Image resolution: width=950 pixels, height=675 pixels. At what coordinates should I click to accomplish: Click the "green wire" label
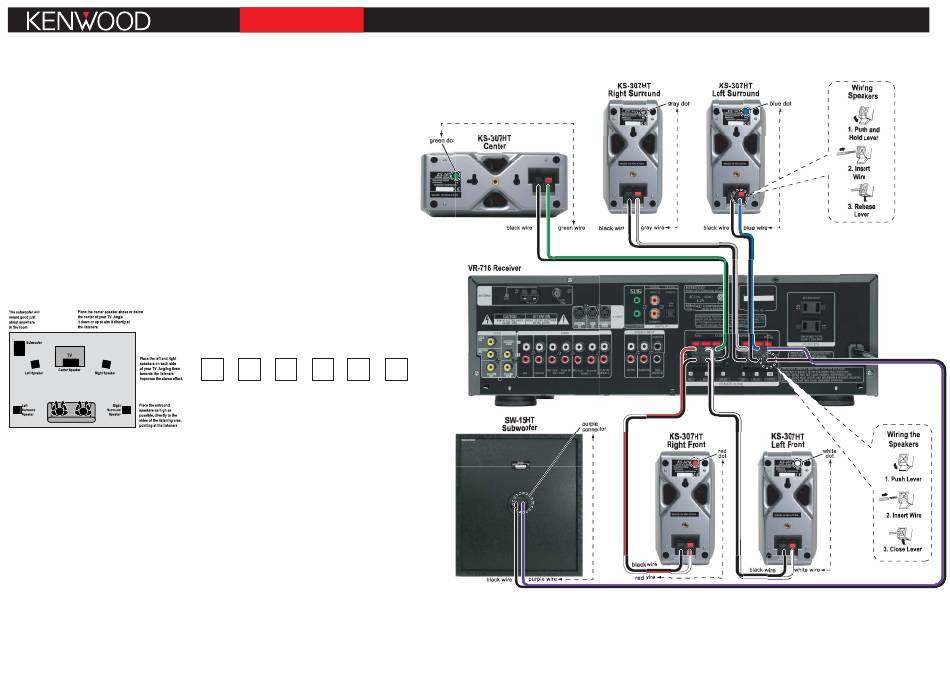pyautogui.click(x=571, y=228)
